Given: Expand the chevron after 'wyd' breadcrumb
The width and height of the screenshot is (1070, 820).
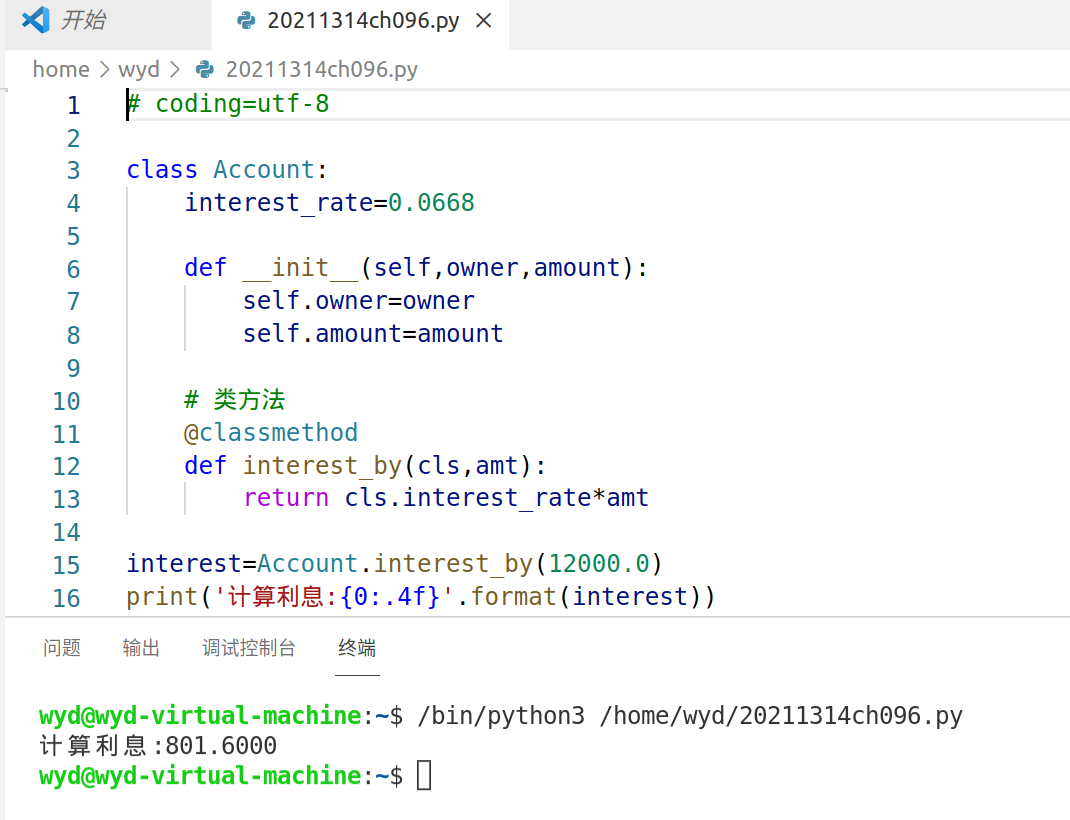Looking at the screenshot, I should pos(175,69).
